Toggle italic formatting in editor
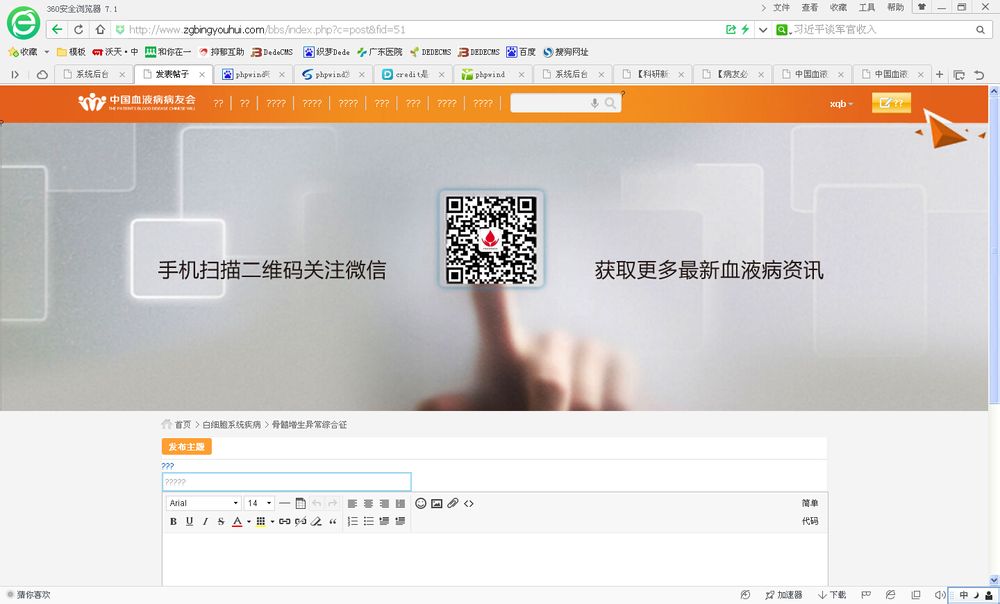Image resolution: width=1000 pixels, height=604 pixels. point(205,521)
